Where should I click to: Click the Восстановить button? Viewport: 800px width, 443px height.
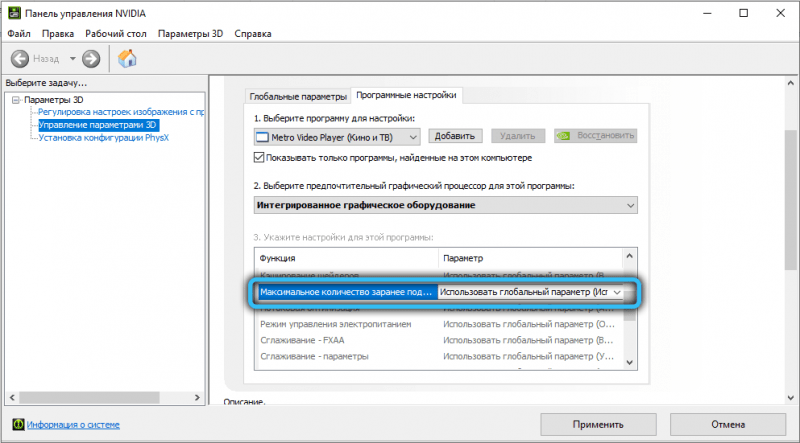595,136
